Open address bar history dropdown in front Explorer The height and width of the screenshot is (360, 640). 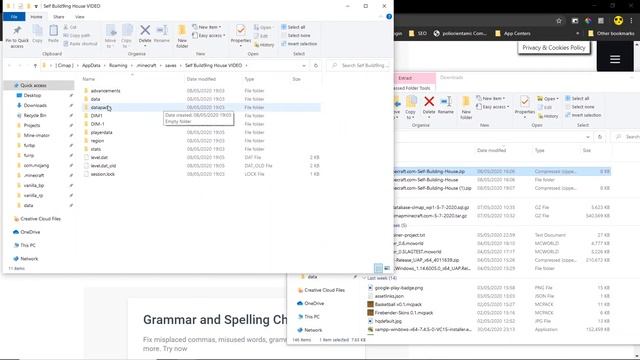click(x=304, y=66)
